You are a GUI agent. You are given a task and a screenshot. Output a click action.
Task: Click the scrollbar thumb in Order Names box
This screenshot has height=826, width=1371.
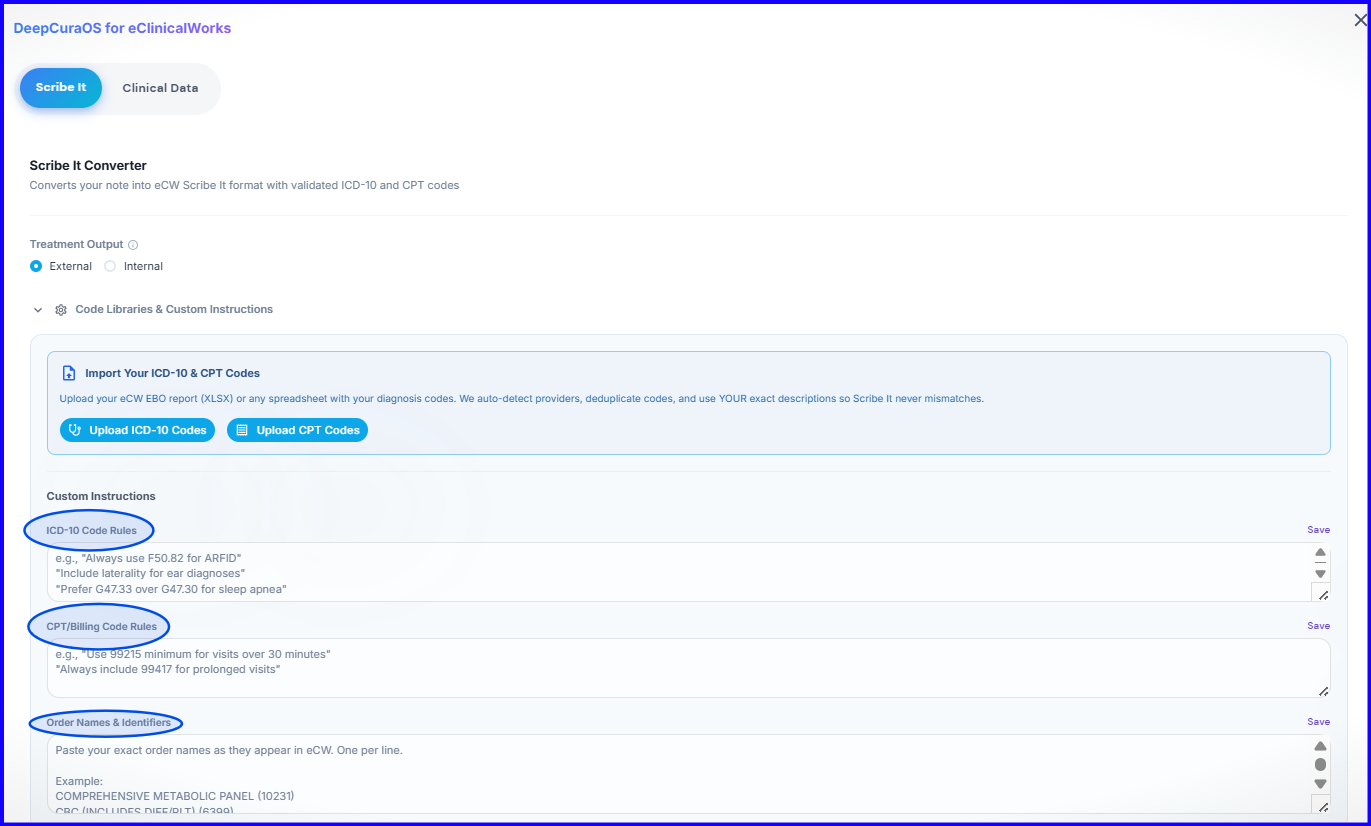click(1320, 765)
